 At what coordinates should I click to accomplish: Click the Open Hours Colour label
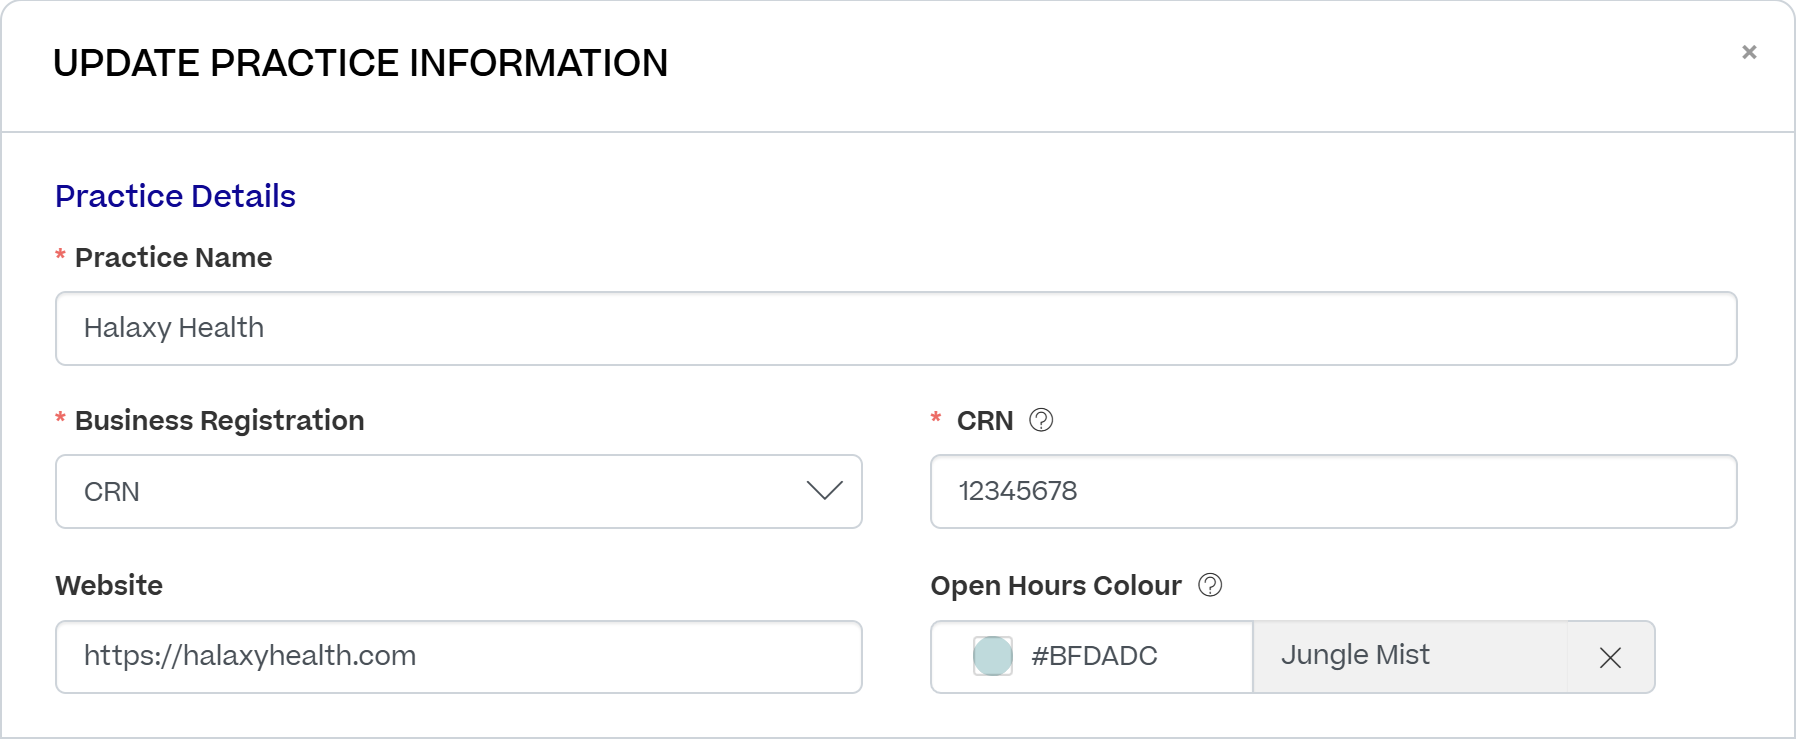pyautogui.click(x=1056, y=585)
